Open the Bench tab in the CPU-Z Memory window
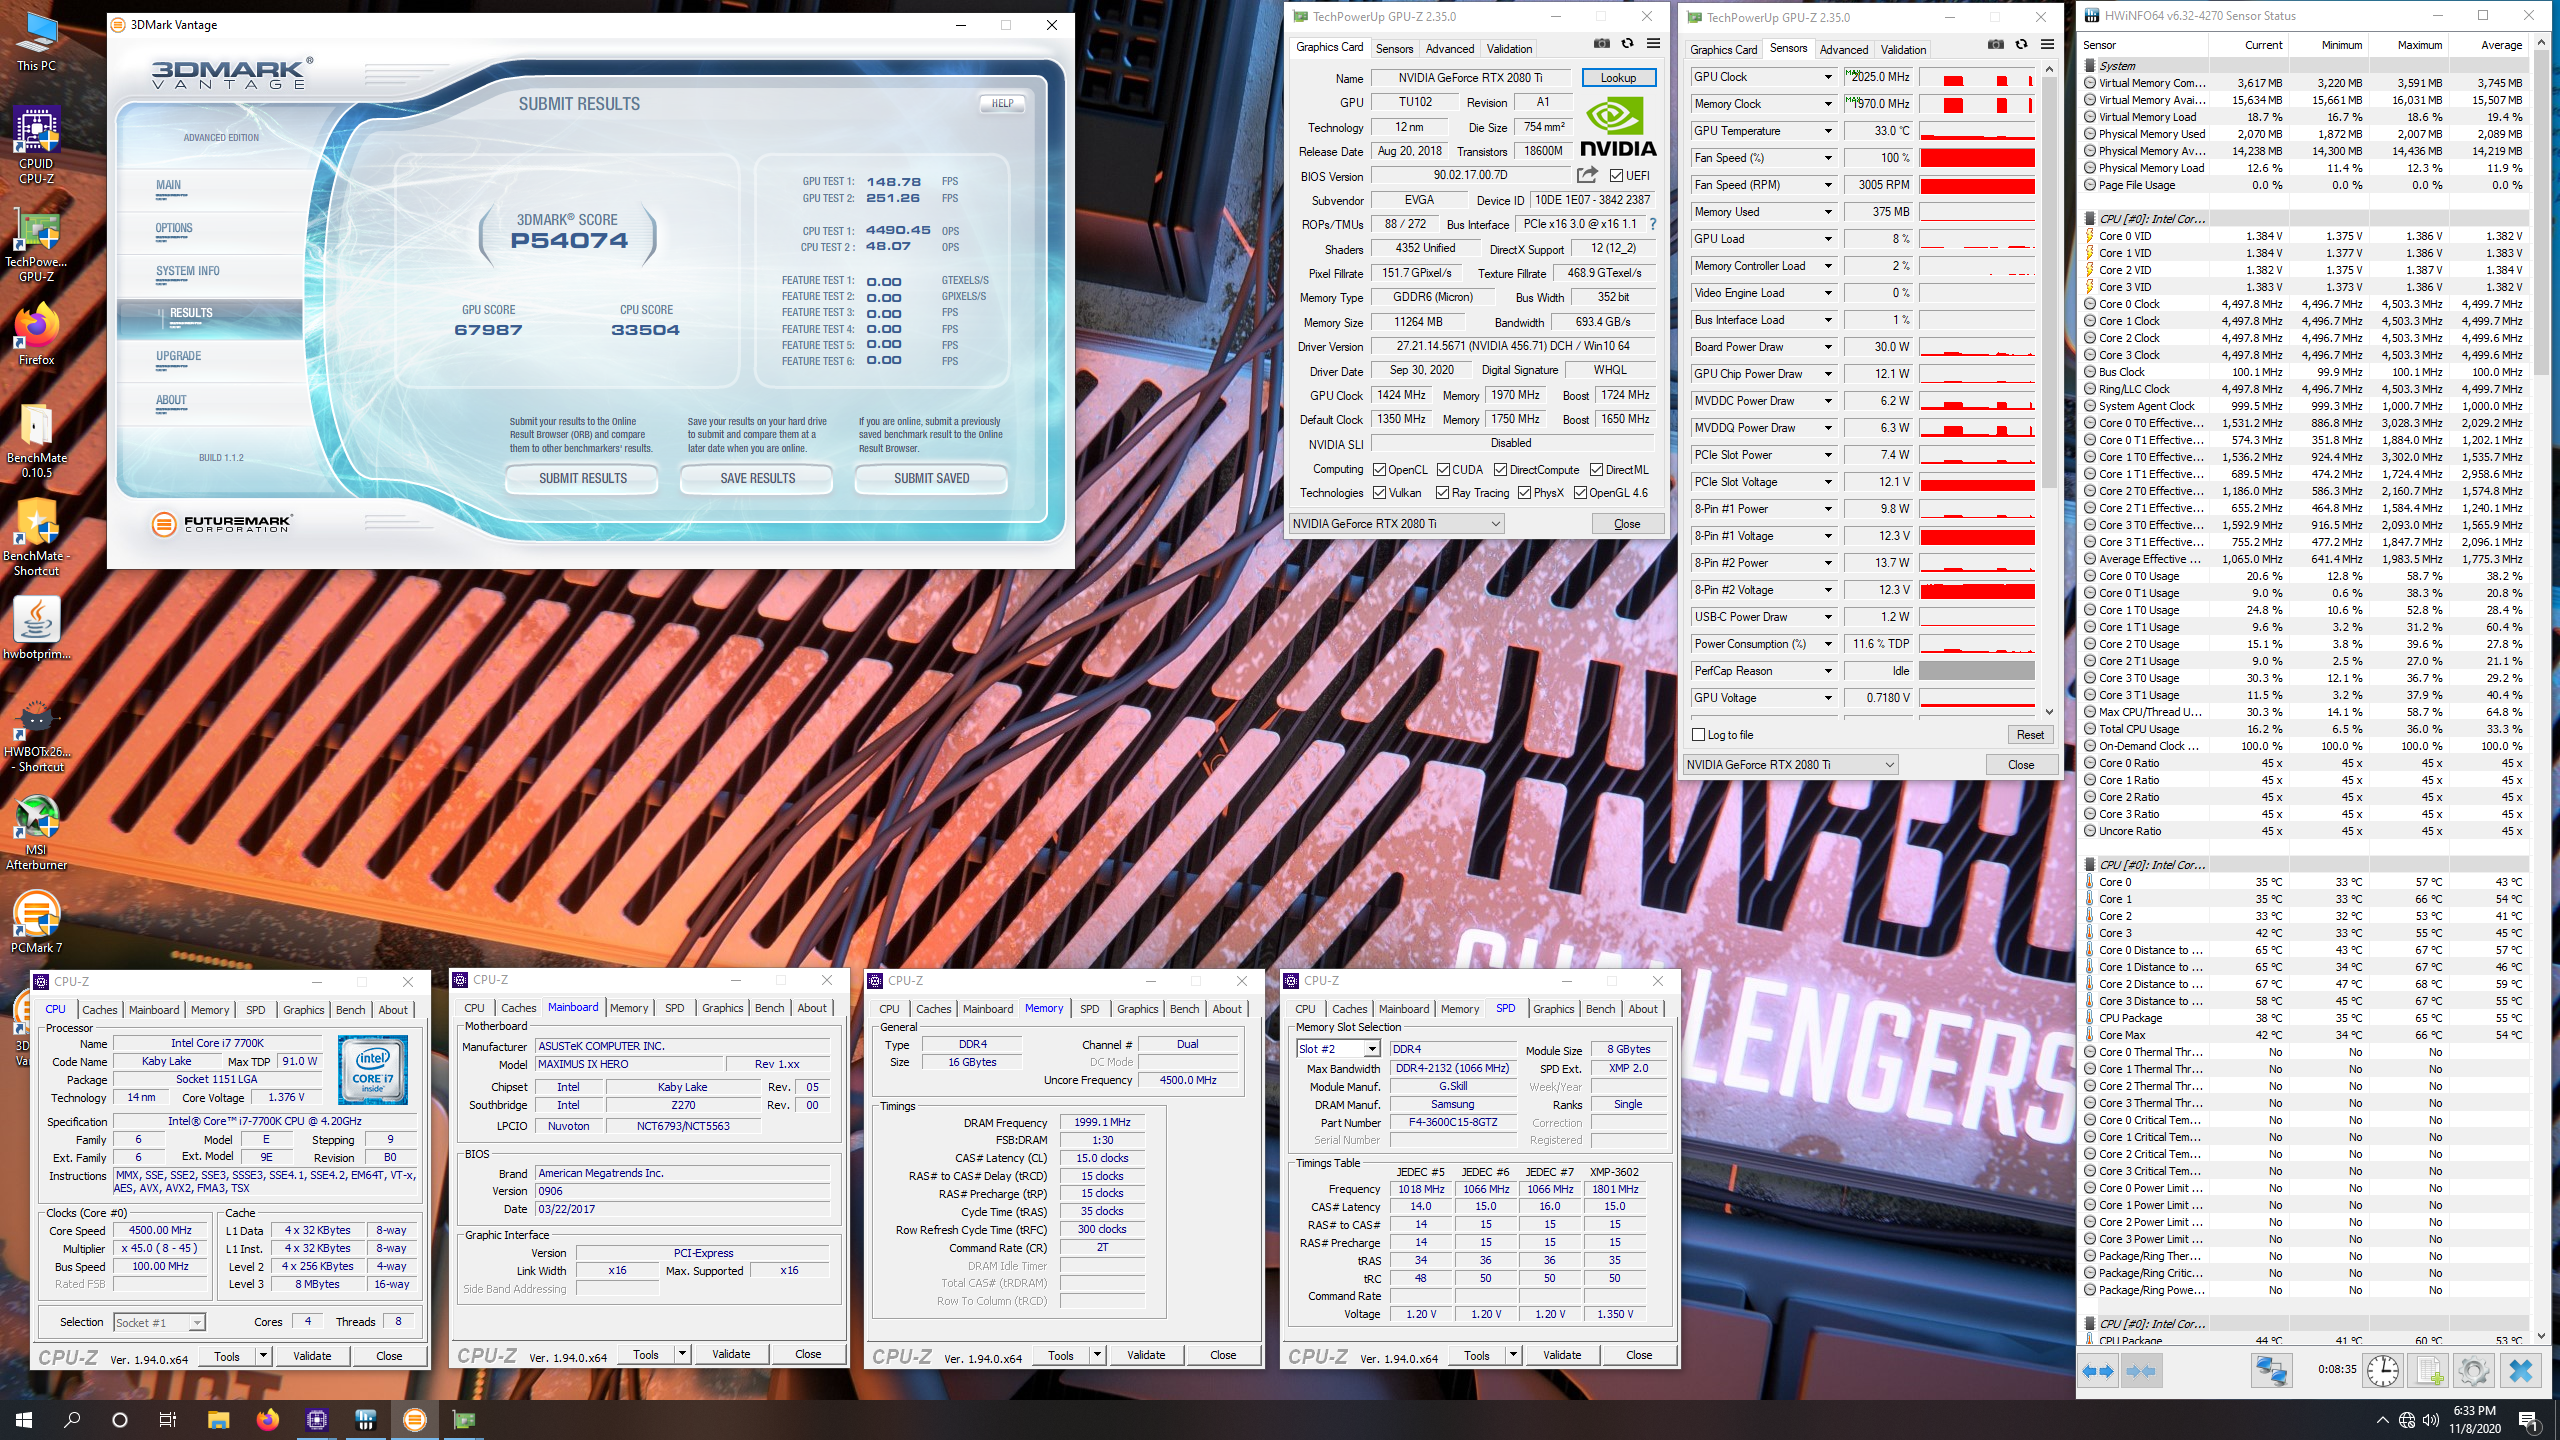Image resolution: width=2560 pixels, height=1440 pixels. coord(1184,1009)
